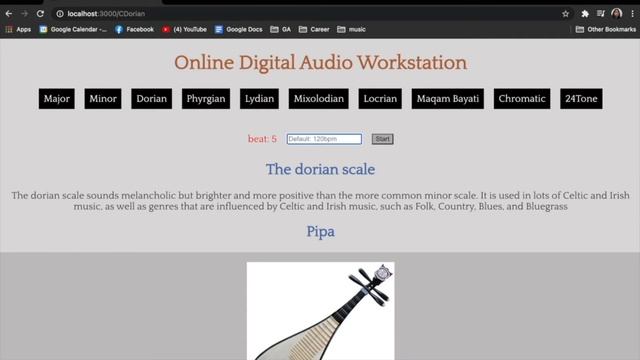Click the site info icon in address bar
This screenshot has width=640, height=360.
tap(60, 13)
